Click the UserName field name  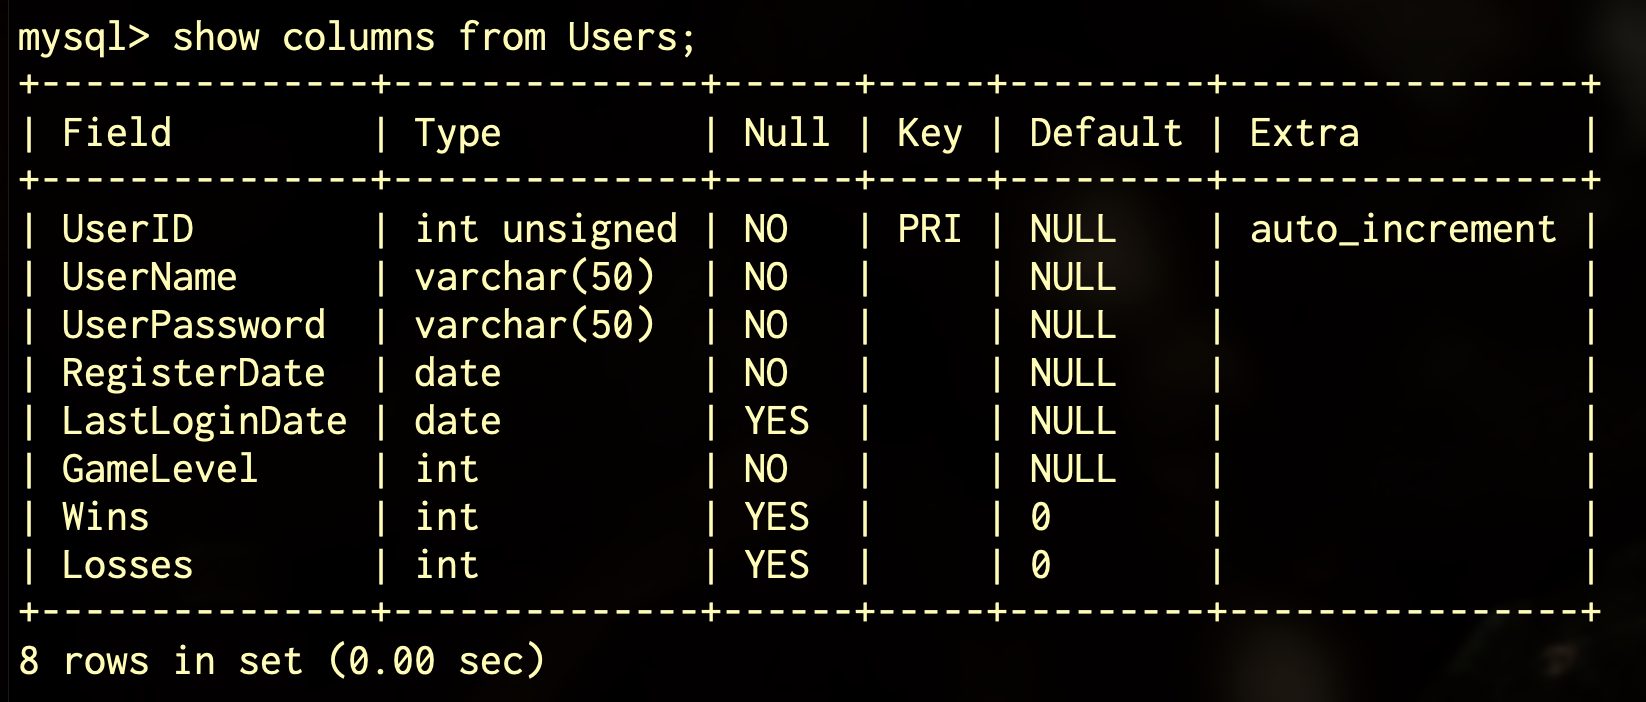[149, 277]
